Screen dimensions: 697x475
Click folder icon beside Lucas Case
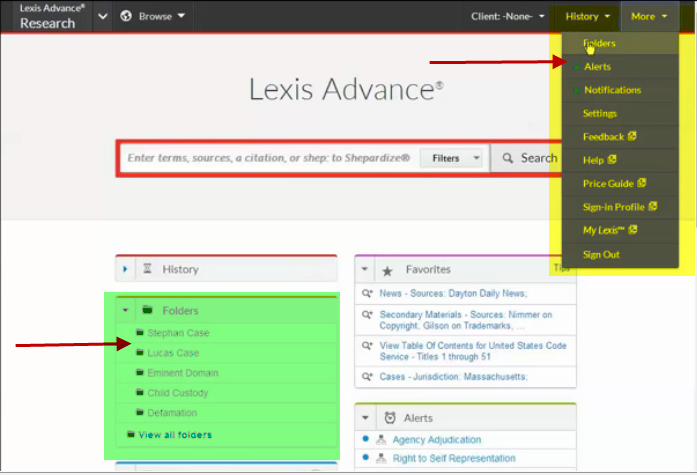tap(140, 352)
